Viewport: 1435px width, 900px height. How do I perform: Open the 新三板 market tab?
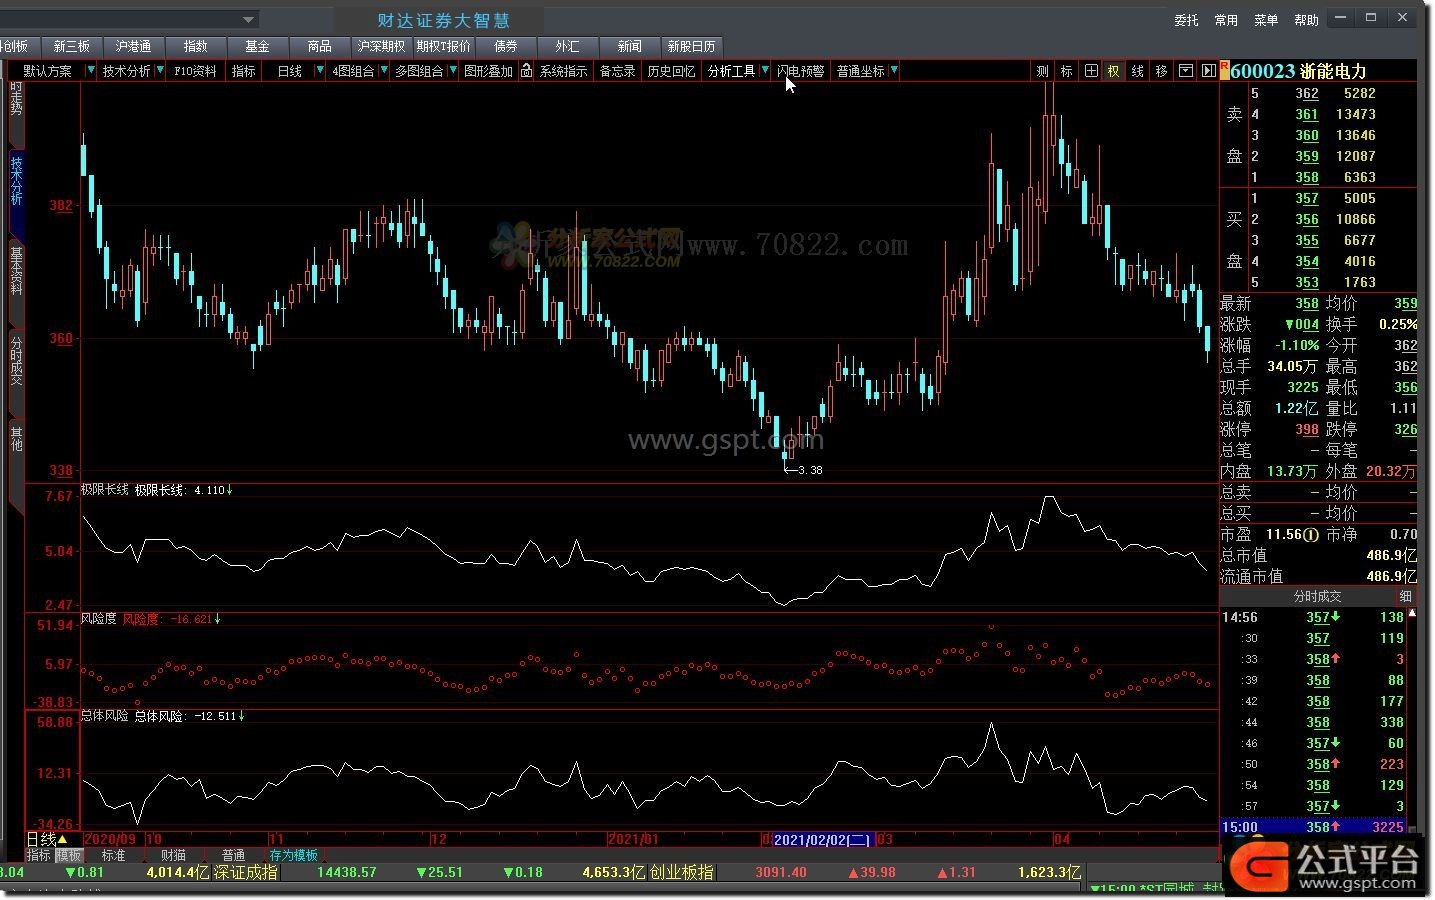pyautogui.click(x=72, y=46)
